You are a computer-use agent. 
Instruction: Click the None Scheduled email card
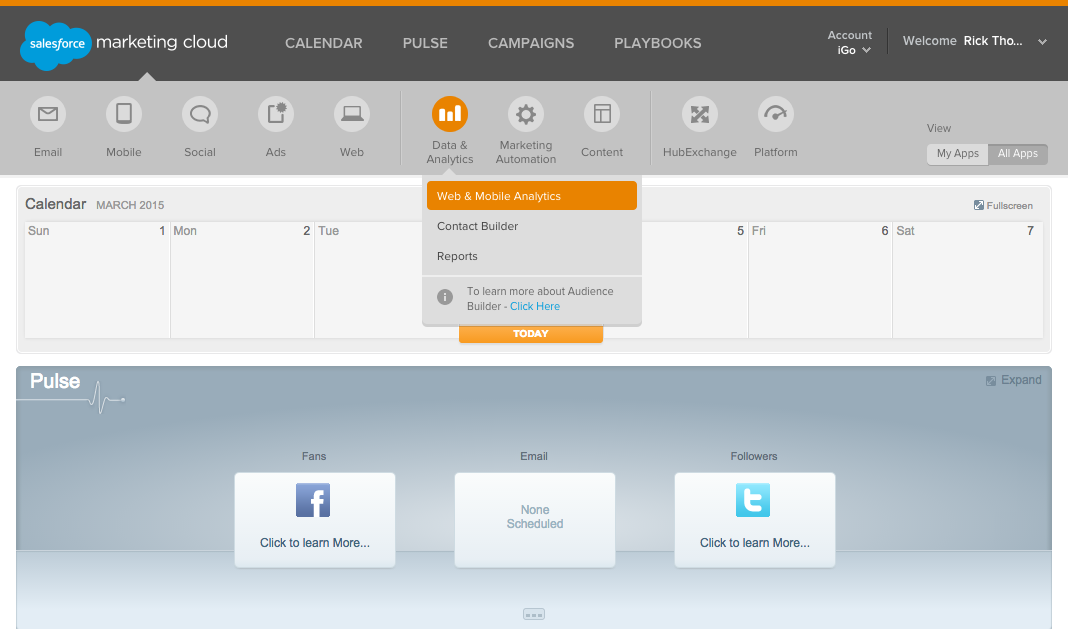535,520
